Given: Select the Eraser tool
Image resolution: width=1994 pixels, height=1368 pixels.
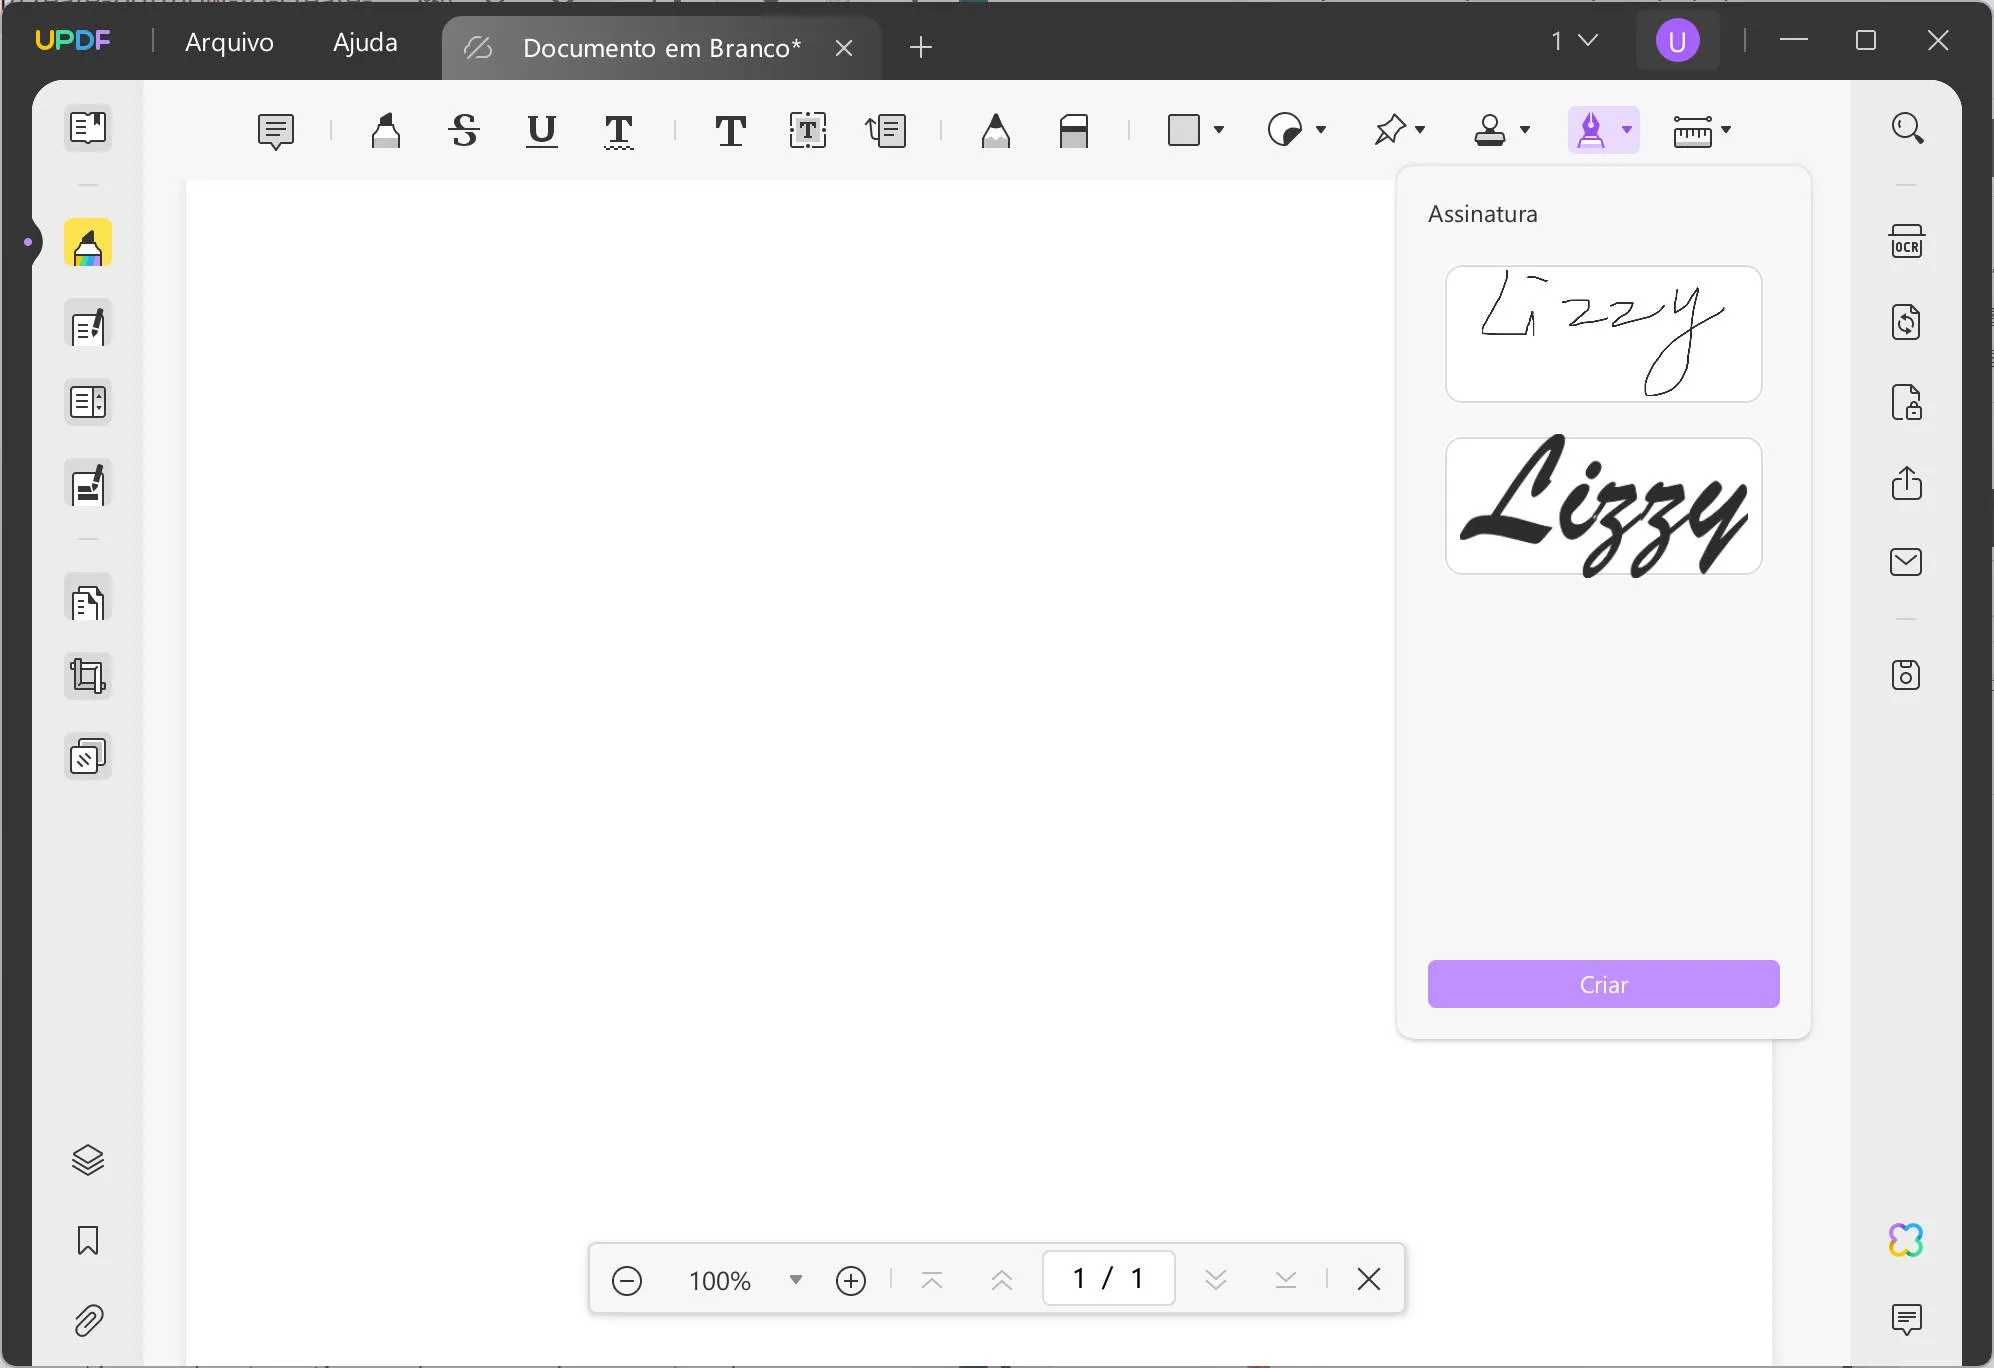Looking at the screenshot, I should tap(1074, 131).
